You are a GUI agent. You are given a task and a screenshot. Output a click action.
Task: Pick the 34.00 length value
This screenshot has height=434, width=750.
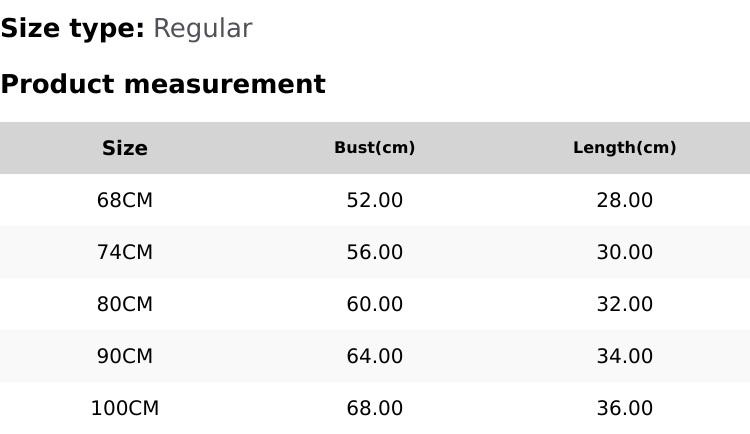coord(625,356)
